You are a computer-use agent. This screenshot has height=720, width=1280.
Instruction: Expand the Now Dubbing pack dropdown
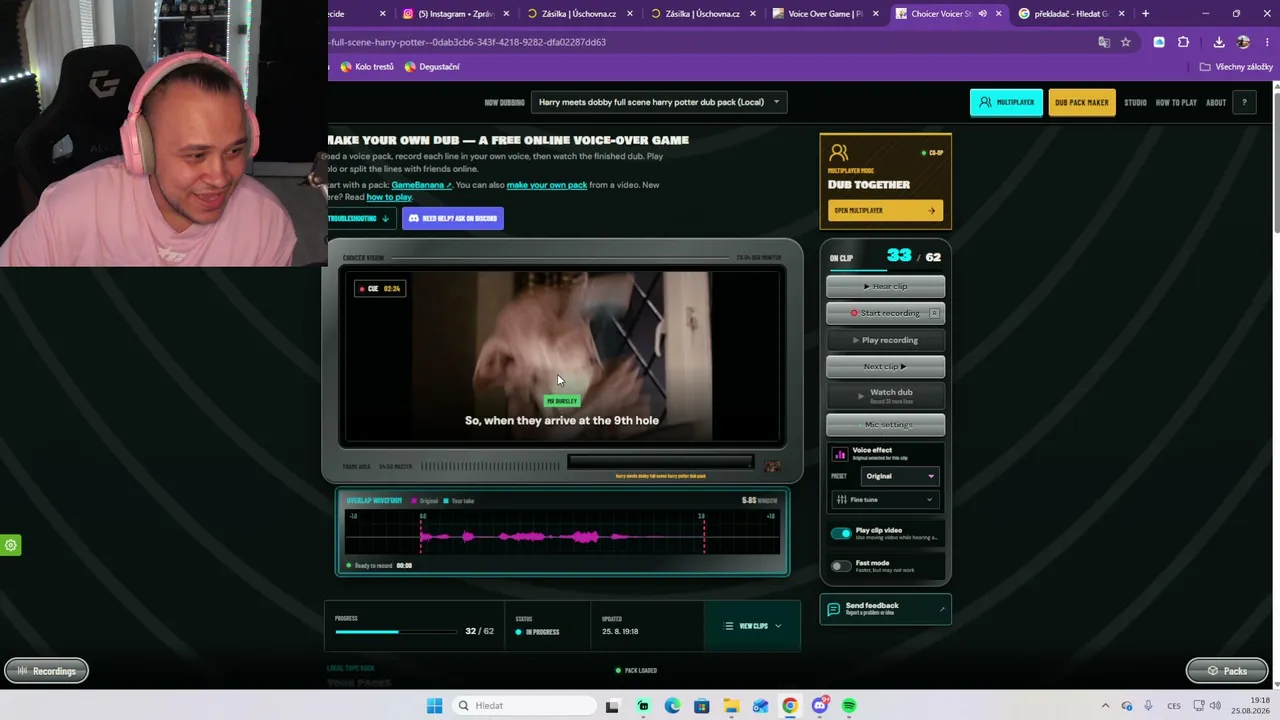tap(659, 102)
